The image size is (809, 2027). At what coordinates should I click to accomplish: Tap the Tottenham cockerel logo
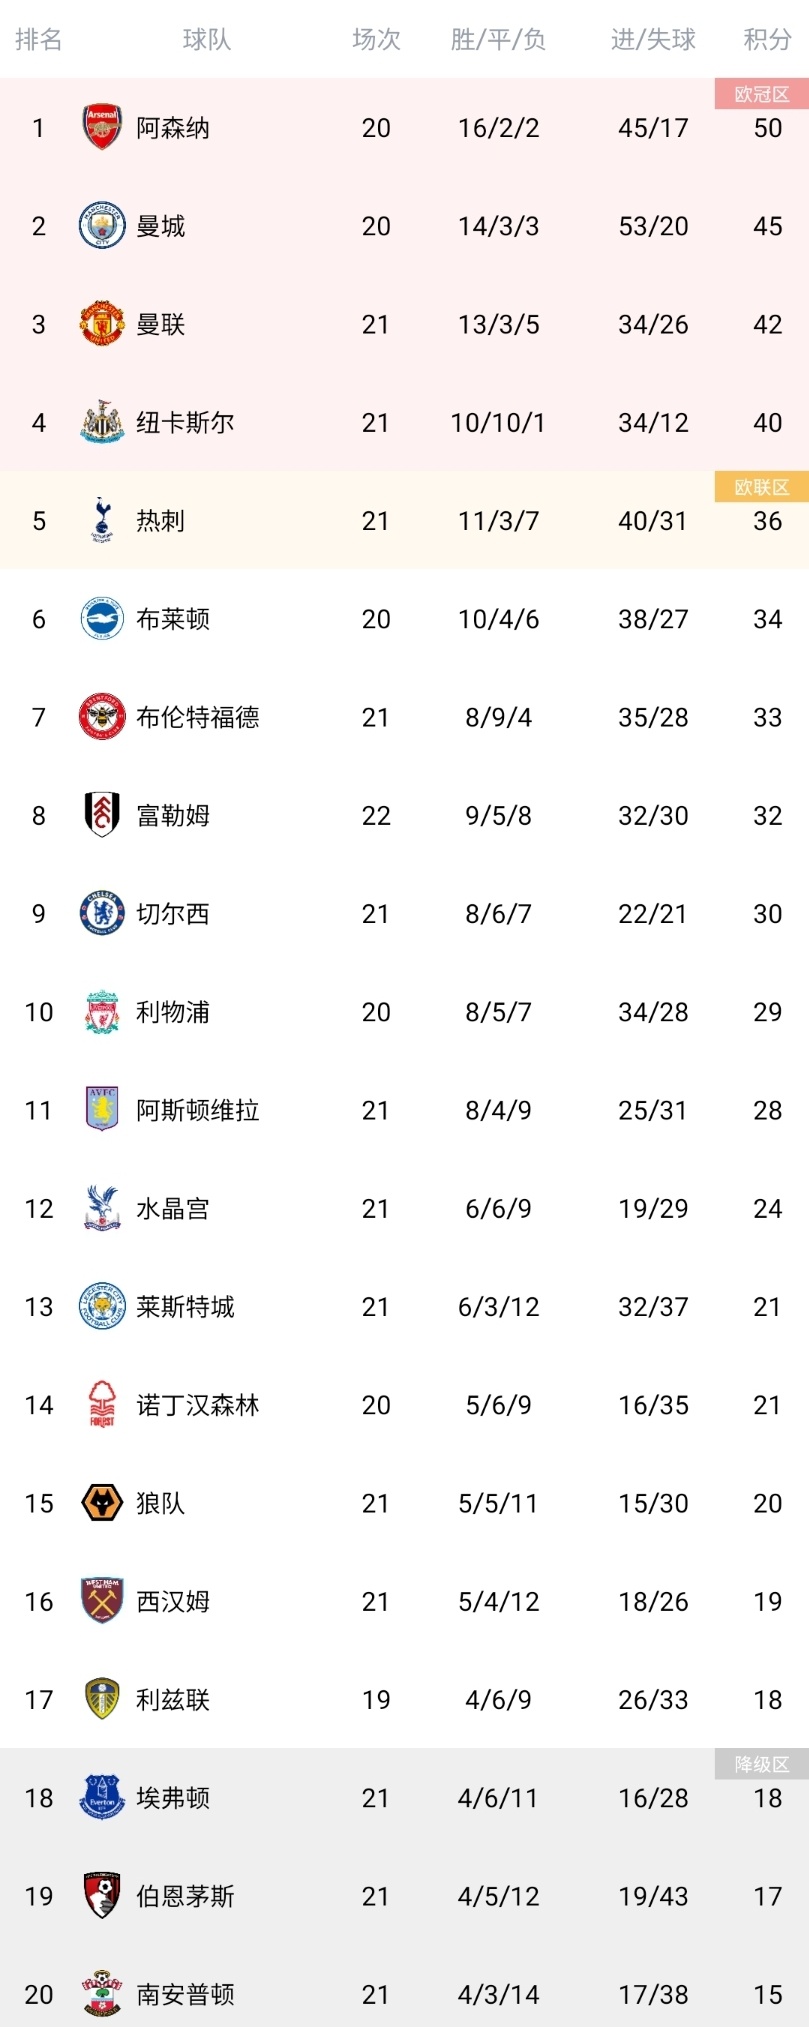click(x=101, y=520)
